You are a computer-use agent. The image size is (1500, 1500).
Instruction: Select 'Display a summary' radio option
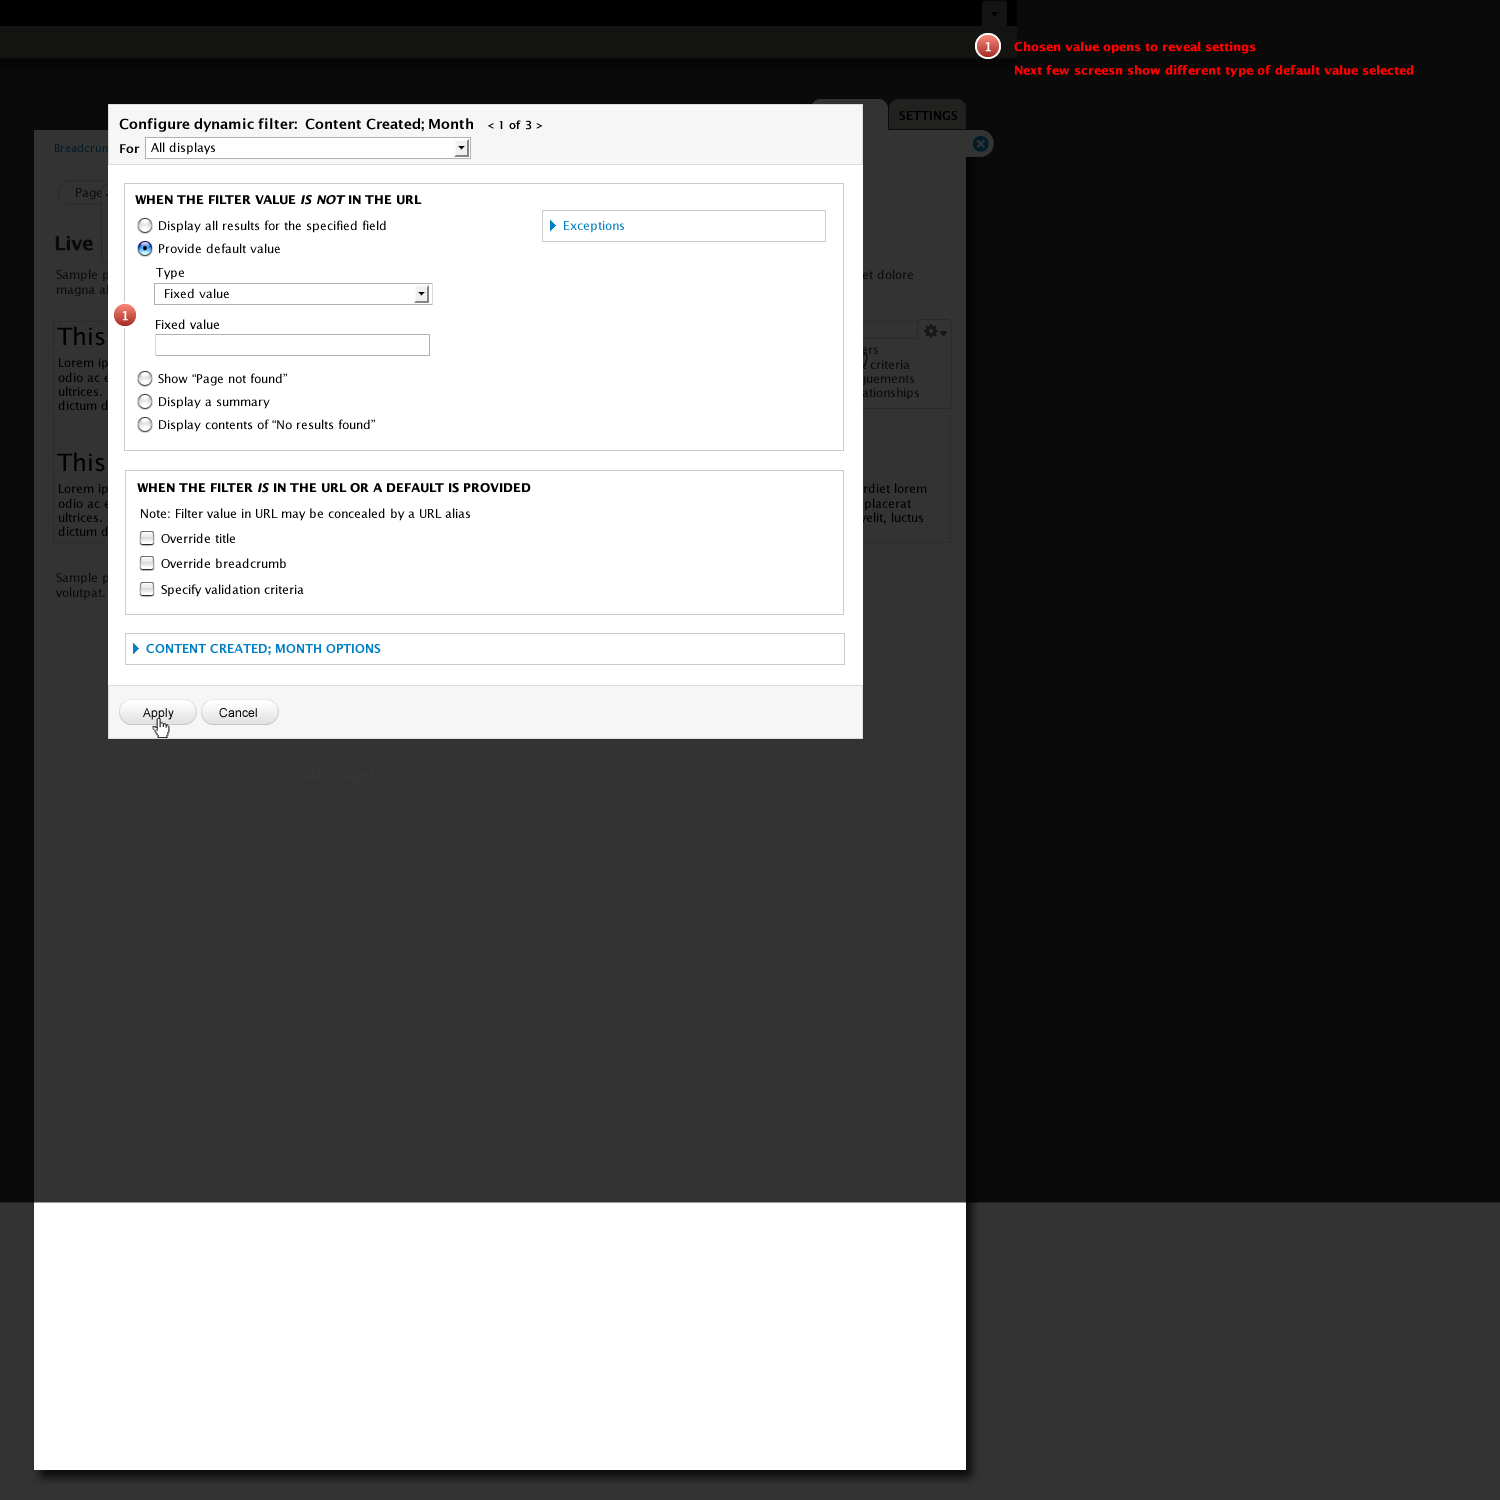[146, 402]
